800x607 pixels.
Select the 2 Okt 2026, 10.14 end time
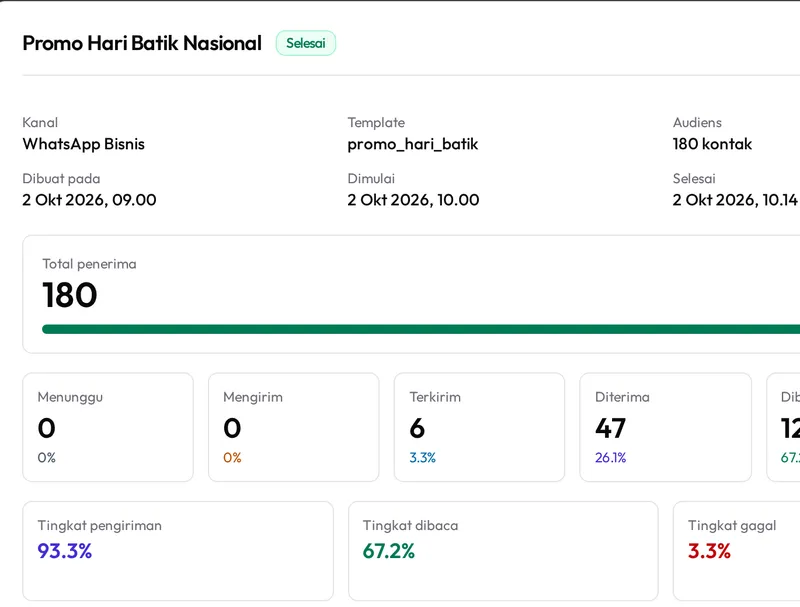[x=735, y=200]
